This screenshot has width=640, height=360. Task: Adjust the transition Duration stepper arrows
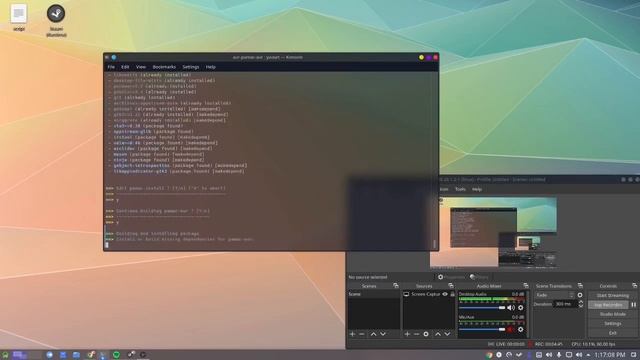pos(581,304)
